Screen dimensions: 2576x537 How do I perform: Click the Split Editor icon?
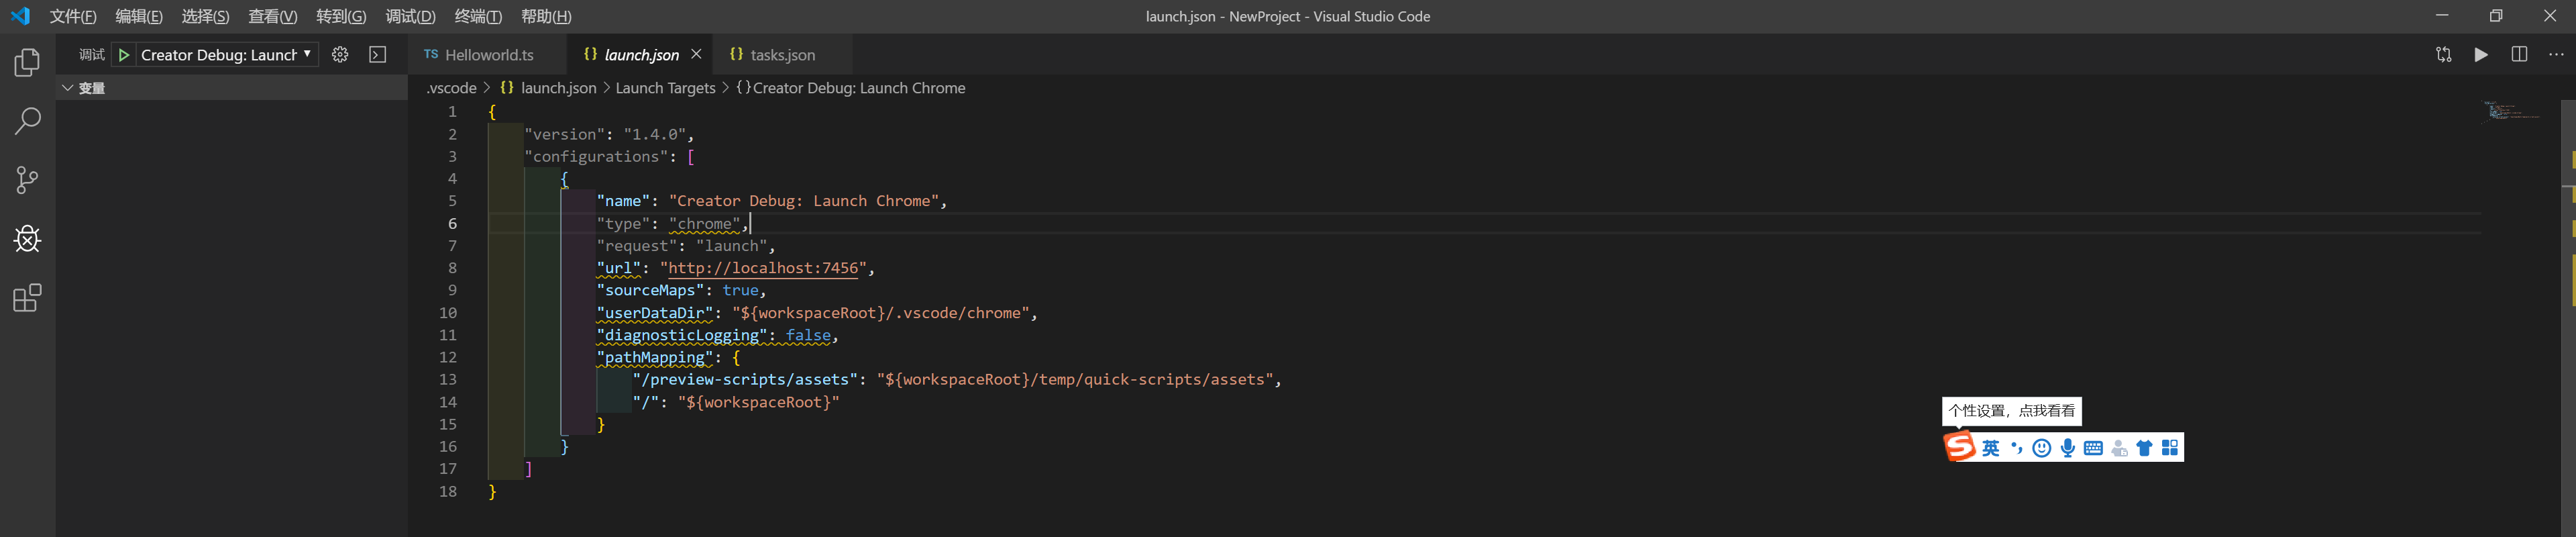pos(2519,55)
